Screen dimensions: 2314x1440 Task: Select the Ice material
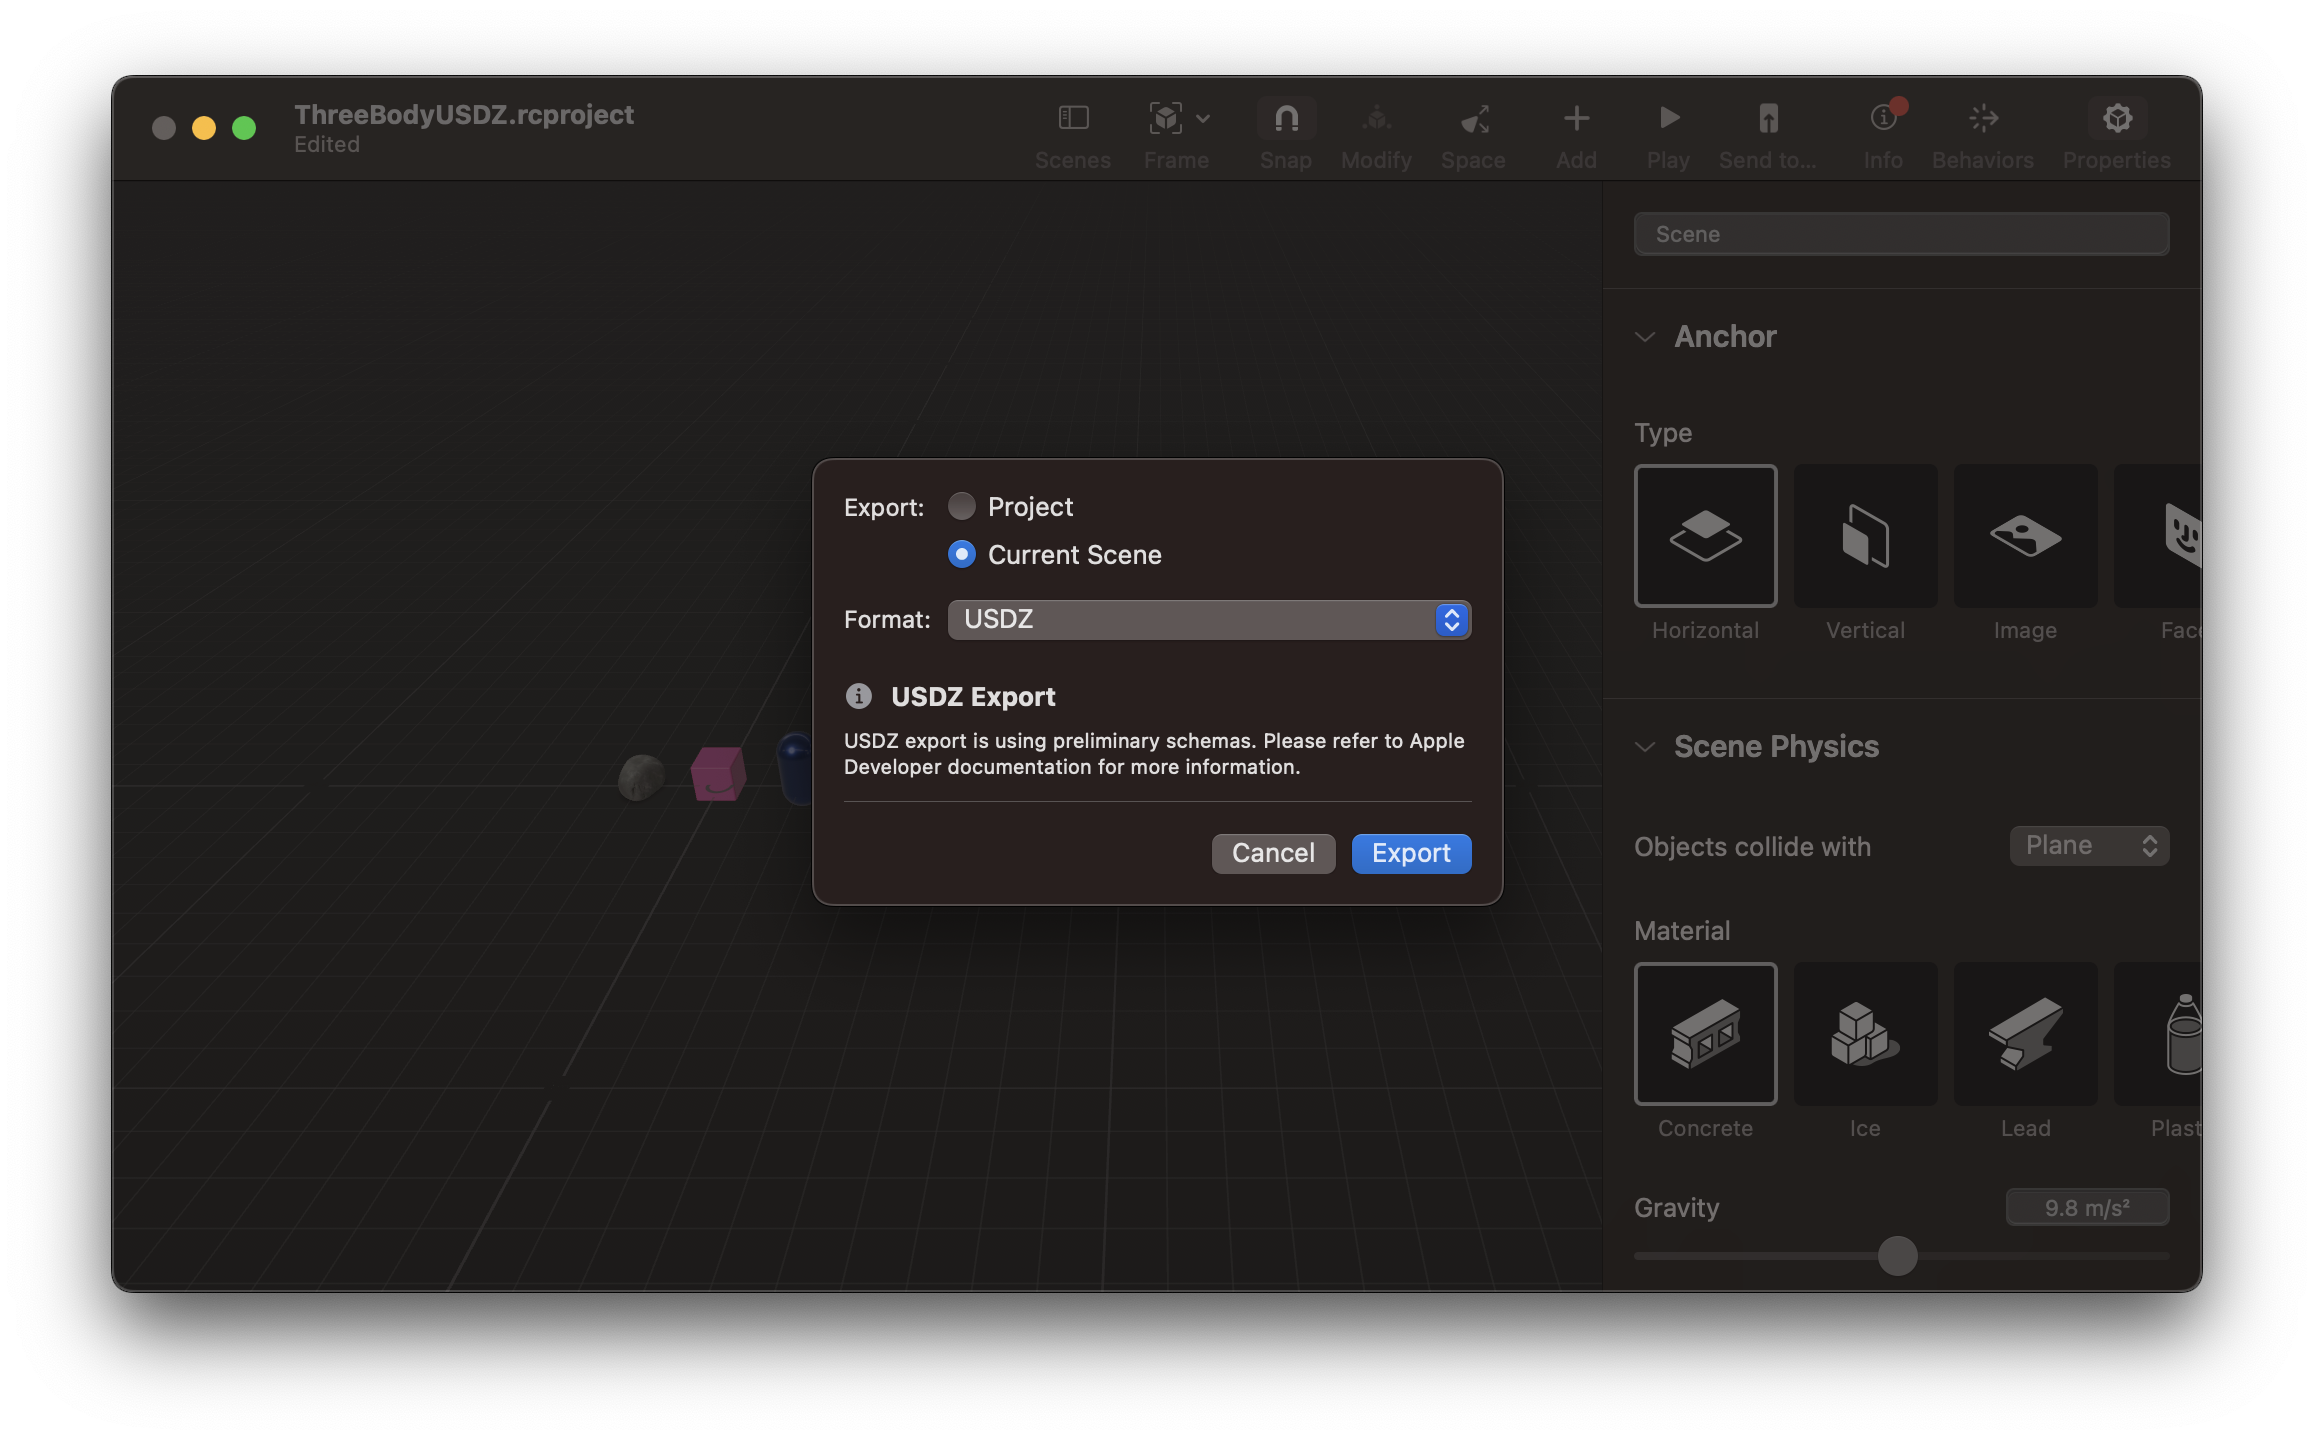[x=1865, y=1034]
